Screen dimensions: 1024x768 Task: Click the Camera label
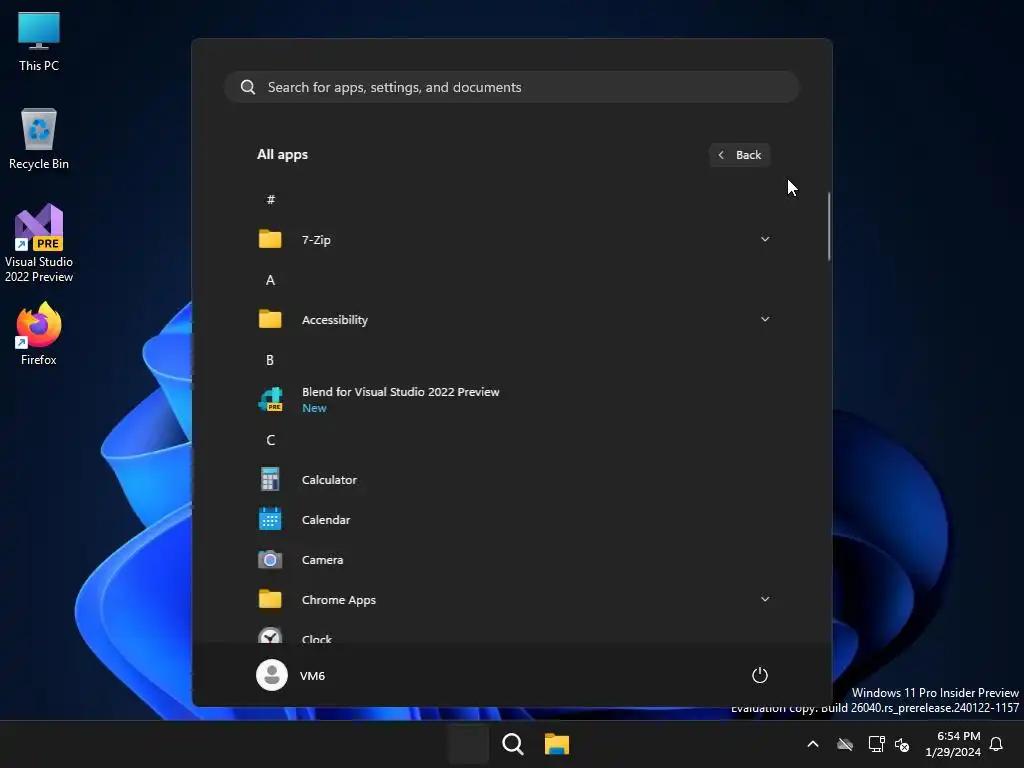[322, 560]
